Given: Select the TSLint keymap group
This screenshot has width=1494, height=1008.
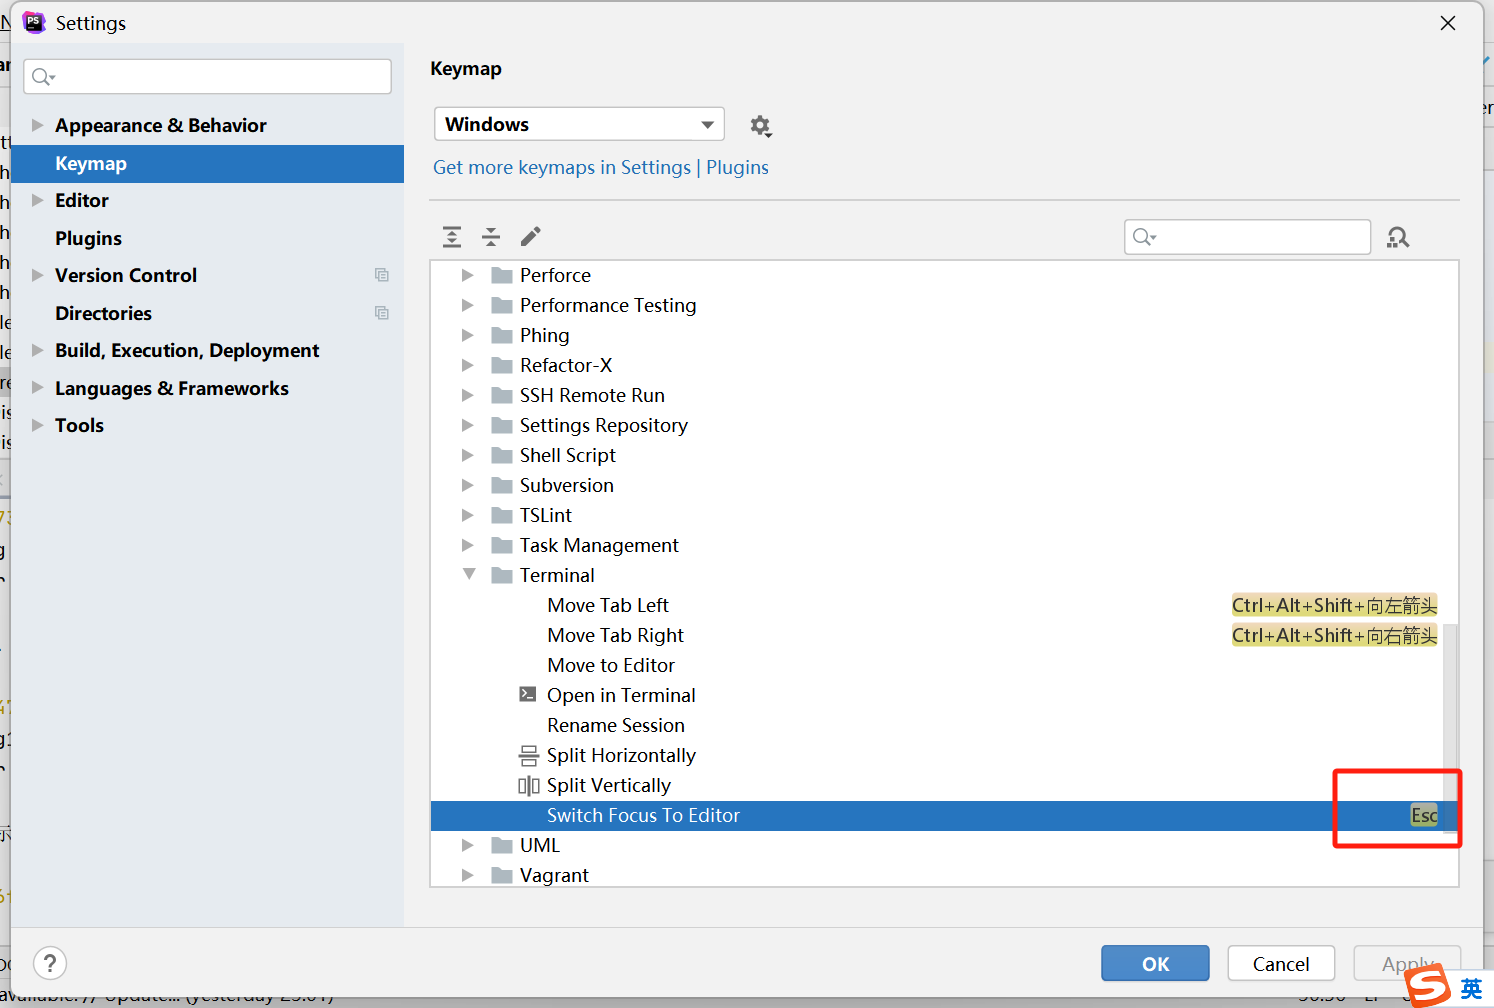Looking at the screenshot, I should (x=546, y=515).
